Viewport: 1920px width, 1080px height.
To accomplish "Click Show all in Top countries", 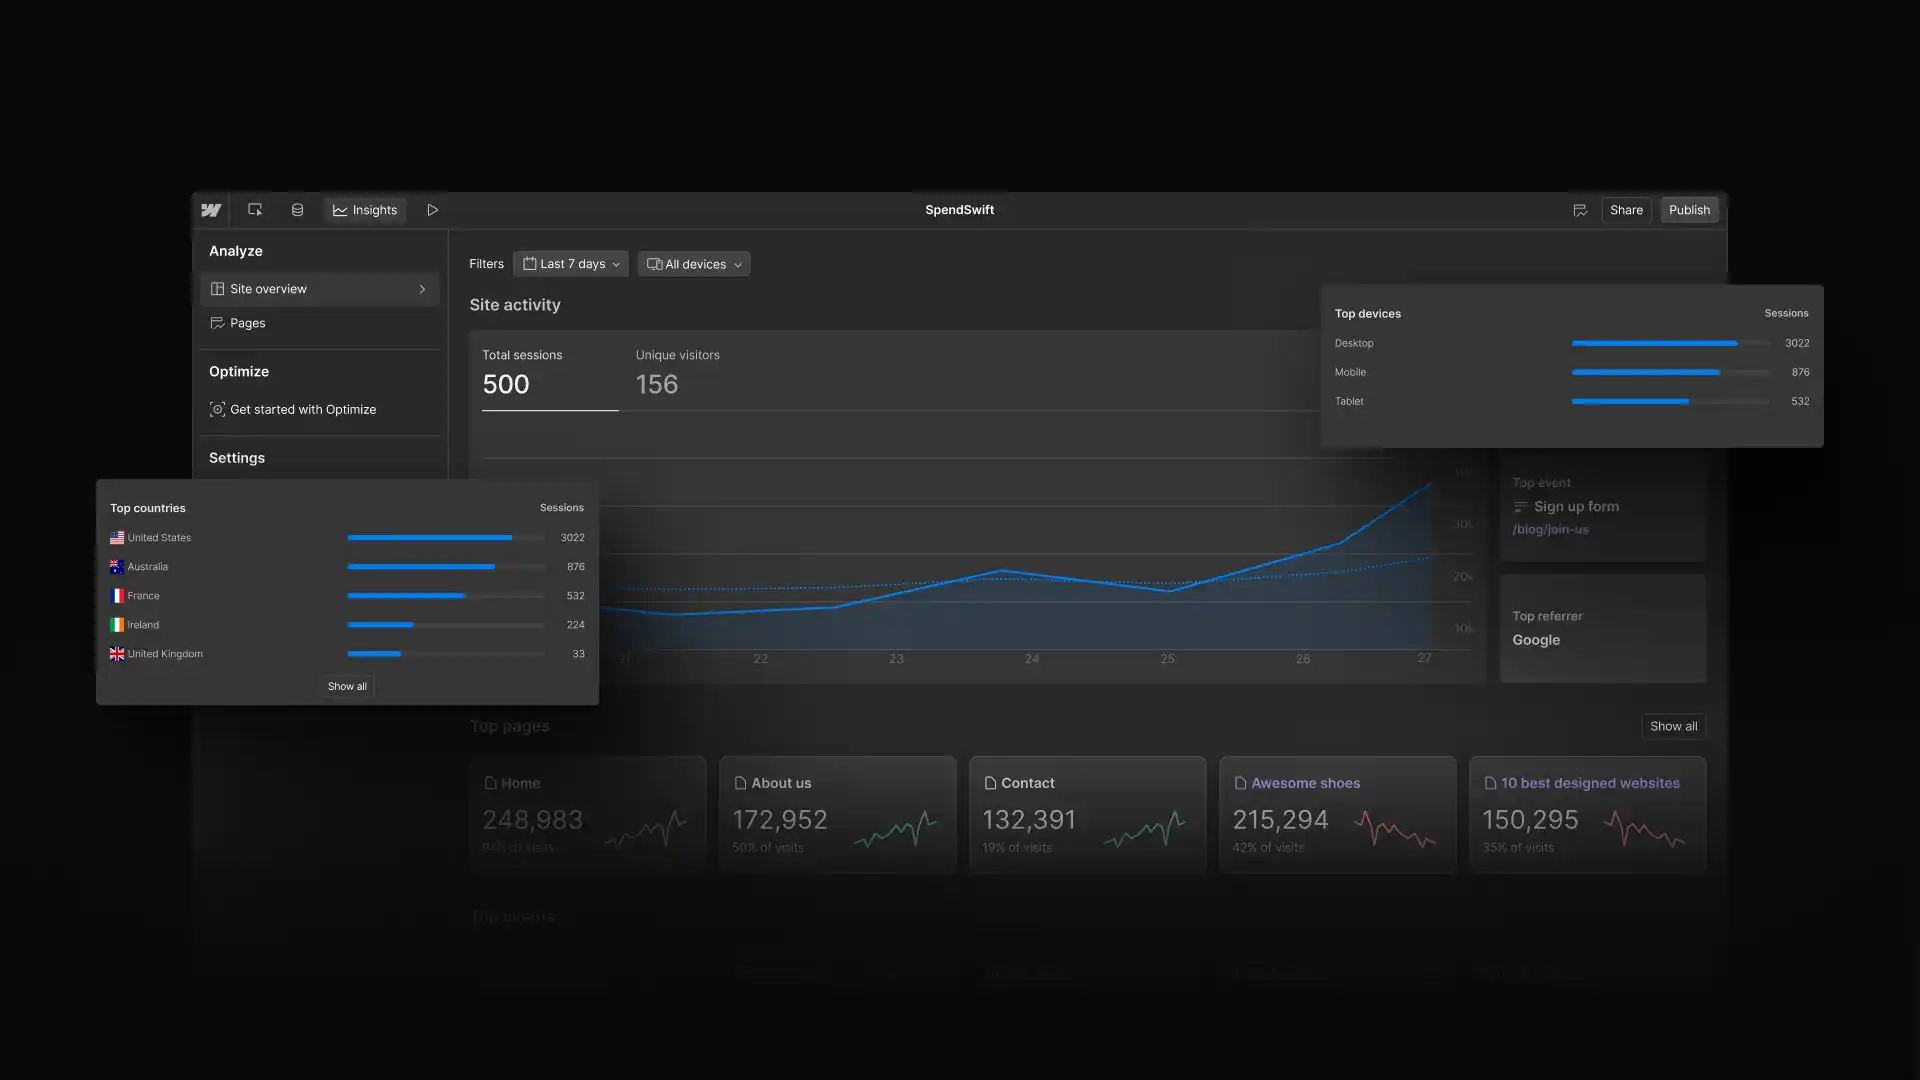I will [x=347, y=686].
